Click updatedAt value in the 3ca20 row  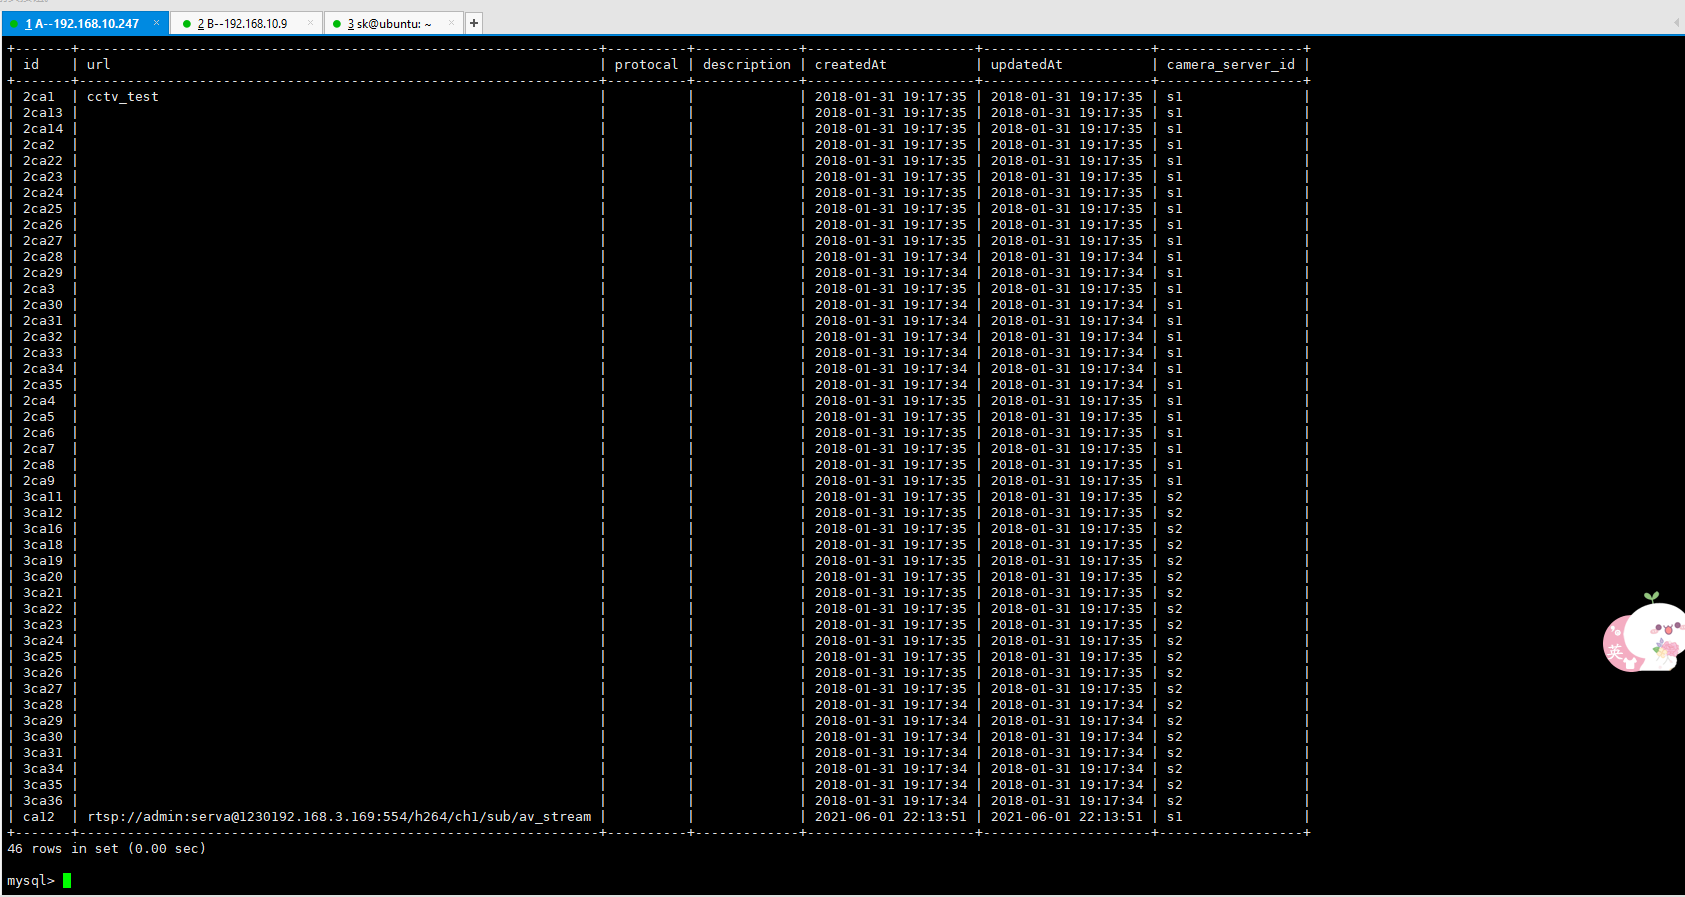(1066, 577)
